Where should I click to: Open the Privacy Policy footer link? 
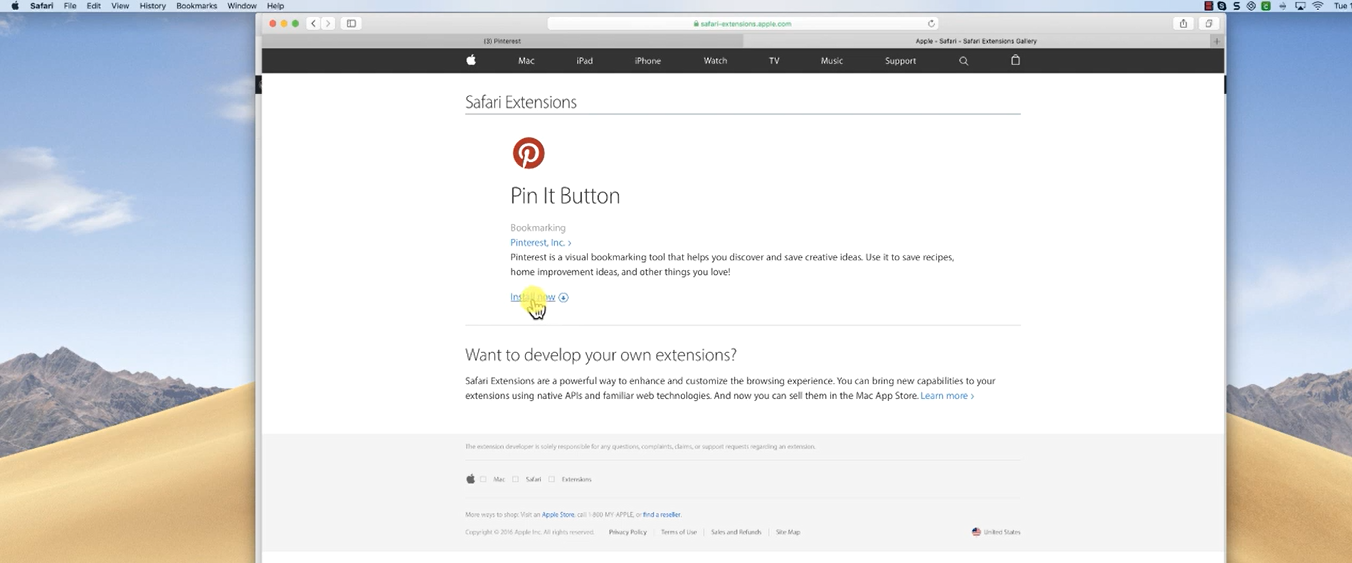point(627,532)
